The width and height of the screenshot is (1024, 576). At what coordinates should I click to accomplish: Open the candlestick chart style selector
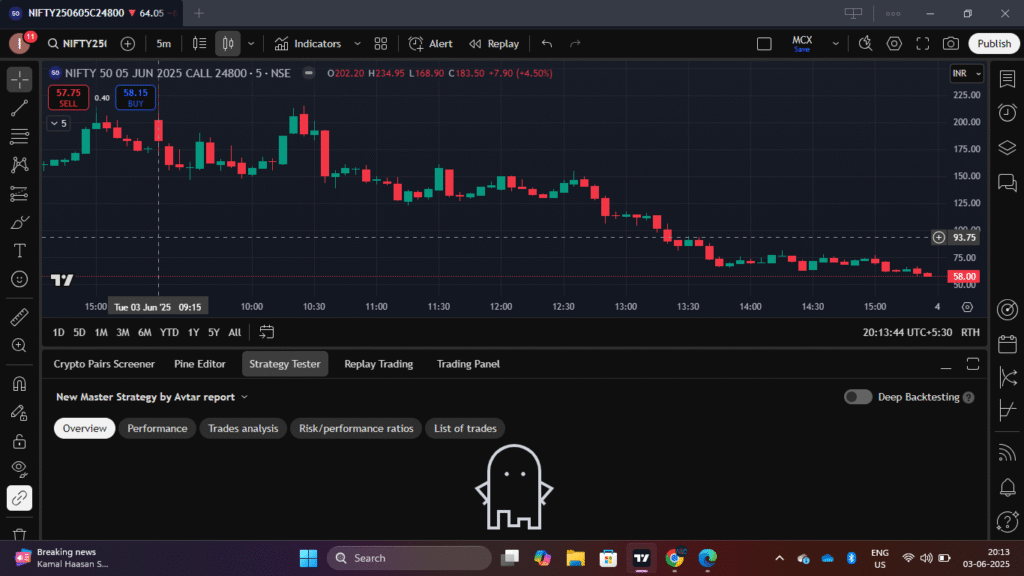[x=228, y=44]
